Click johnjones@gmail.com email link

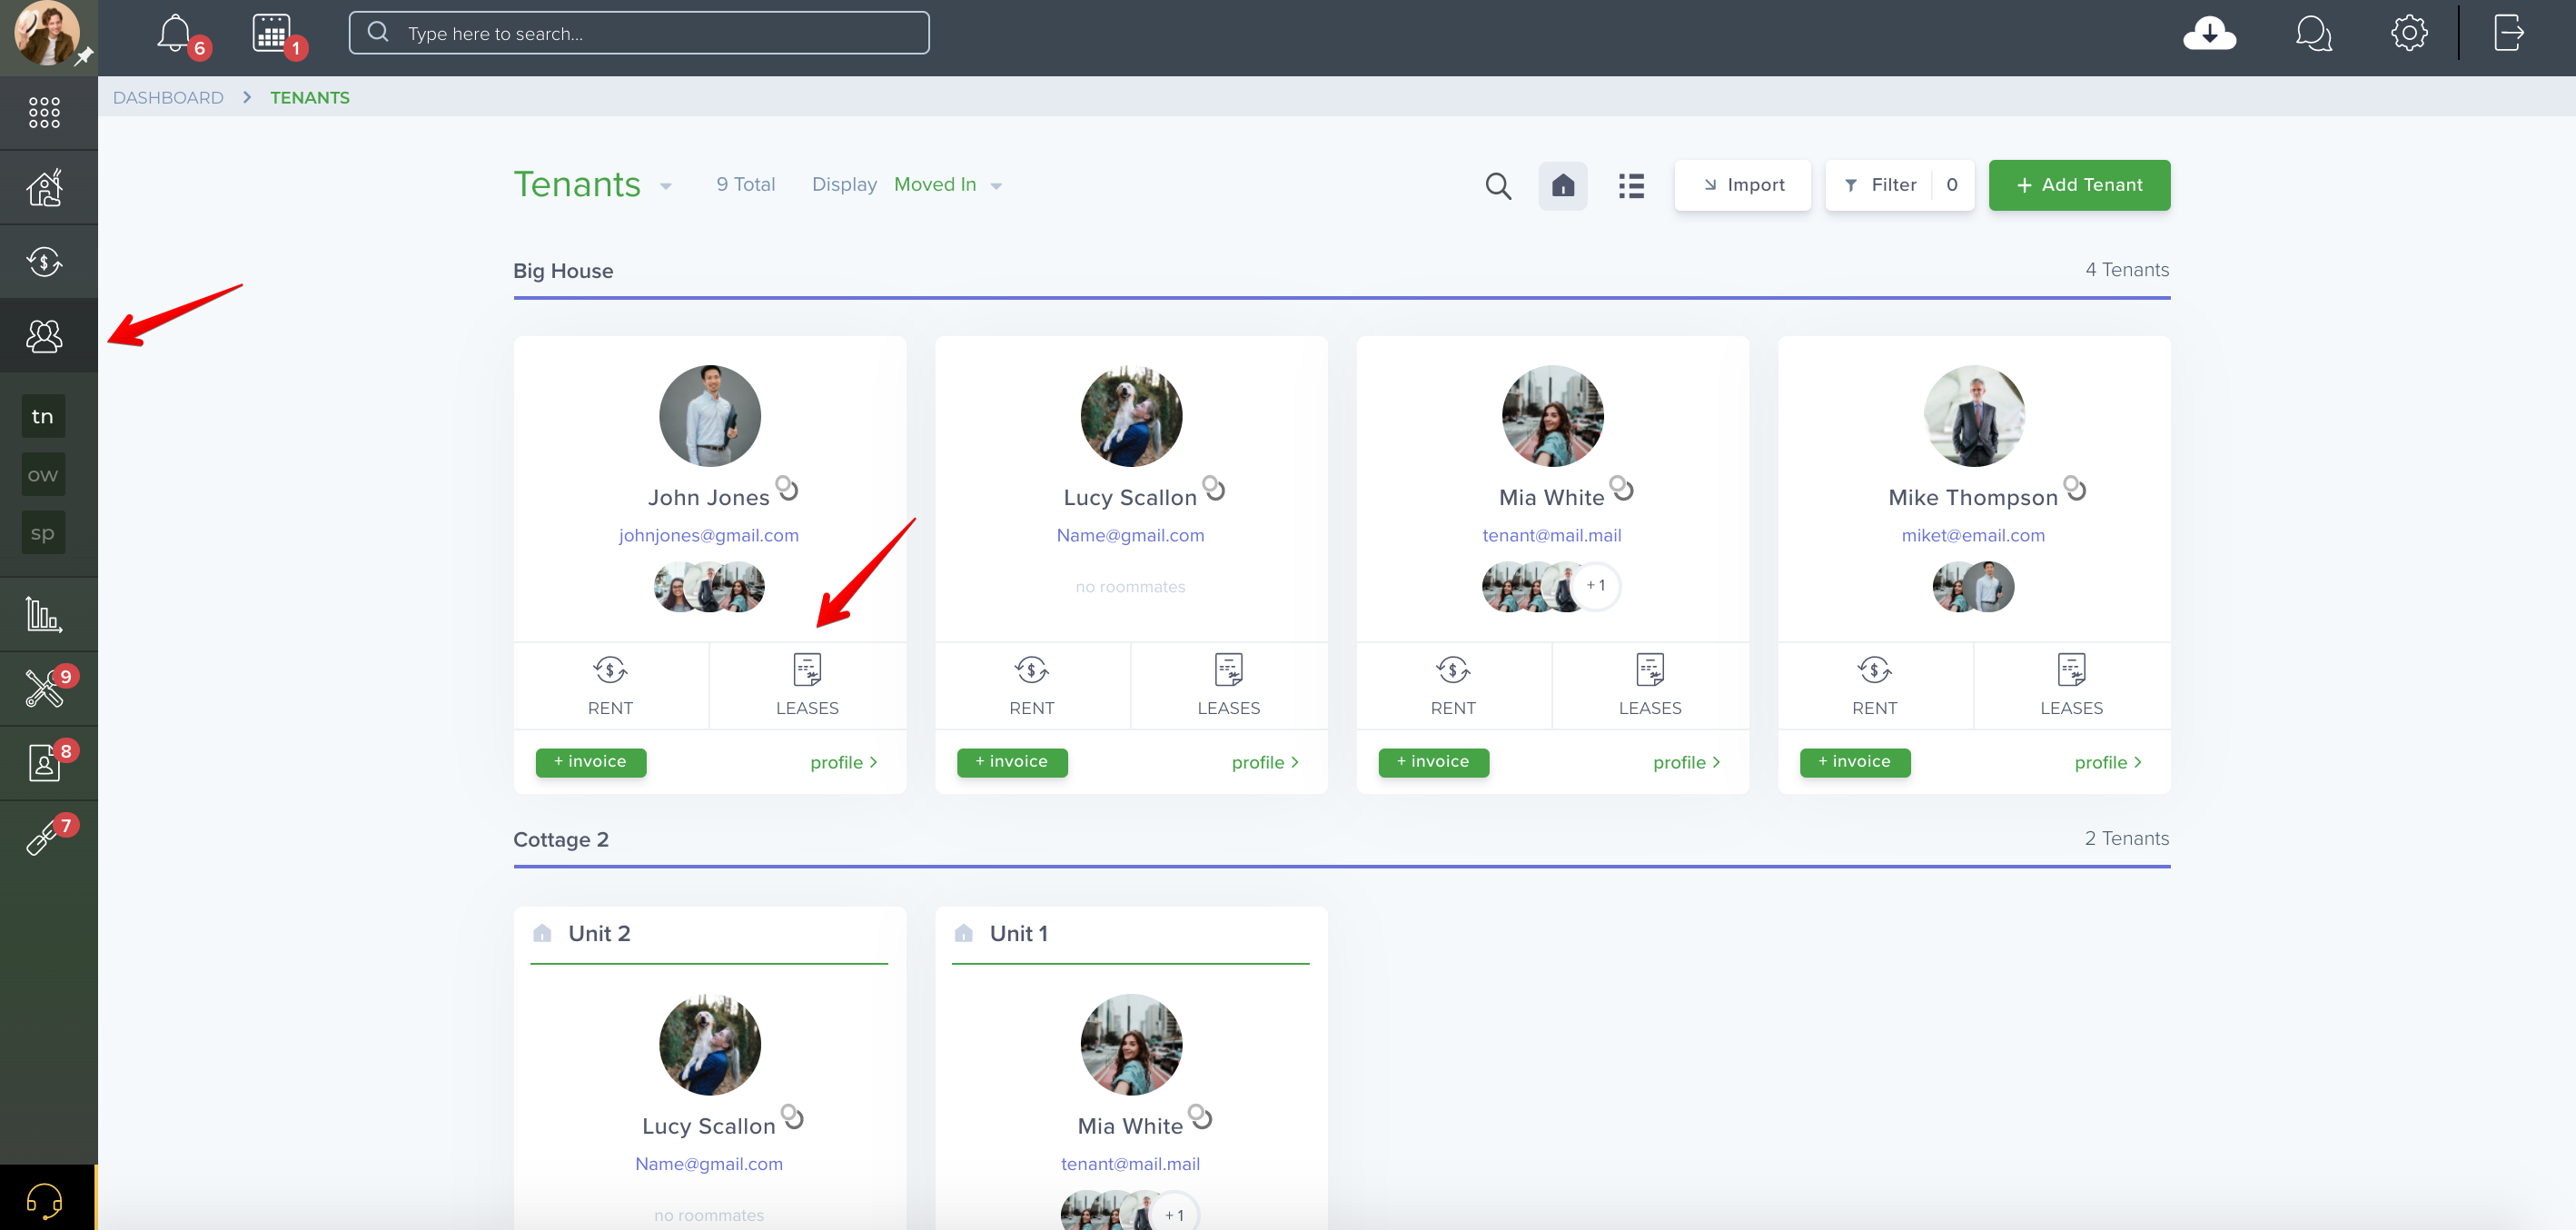(708, 535)
